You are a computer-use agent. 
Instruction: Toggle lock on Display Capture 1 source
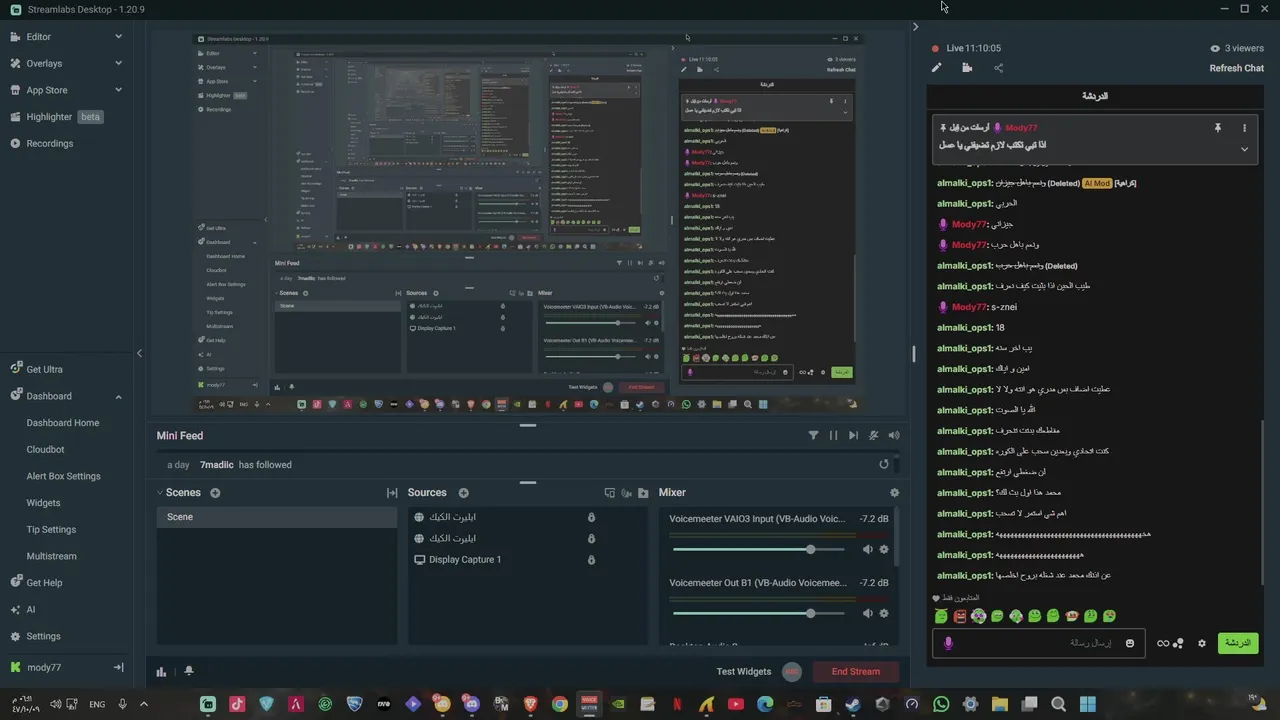tap(591, 560)
